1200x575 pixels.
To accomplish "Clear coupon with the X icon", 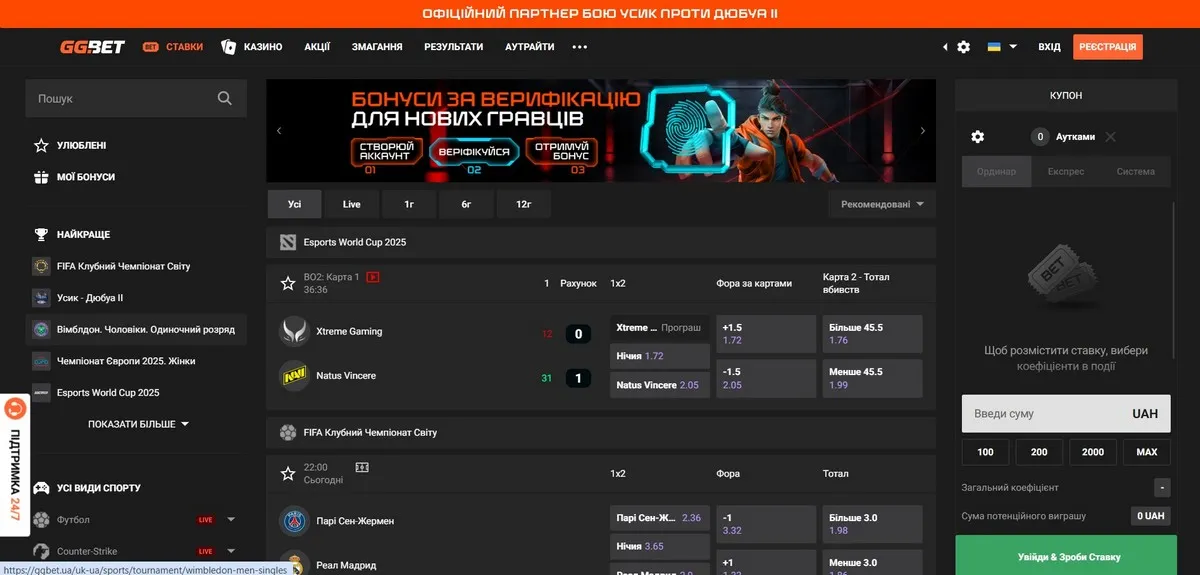I will (x=1110, y=137).
